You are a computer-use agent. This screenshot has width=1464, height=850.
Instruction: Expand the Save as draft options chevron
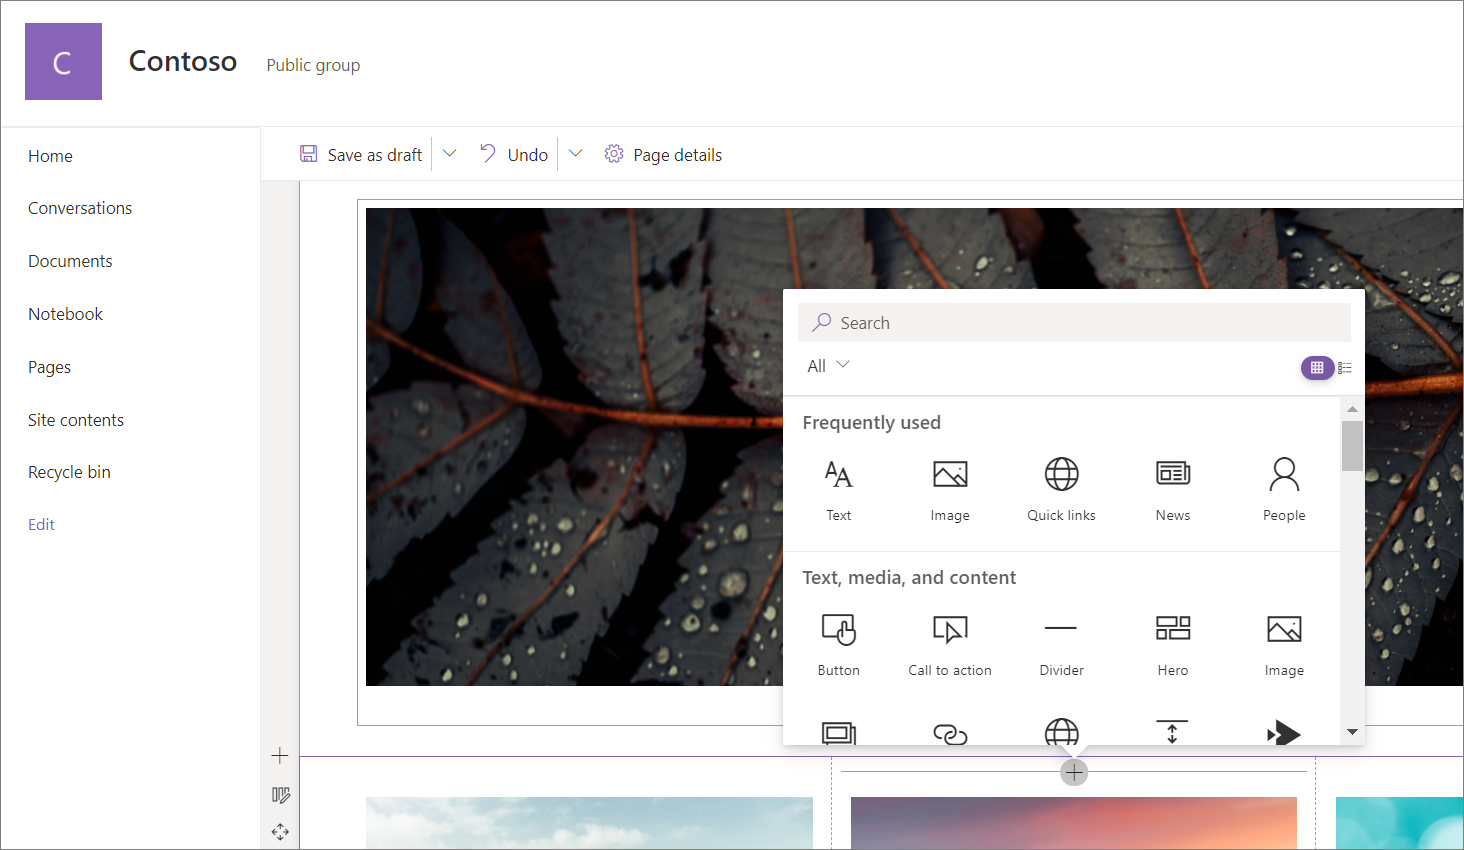tap(449, 153)
